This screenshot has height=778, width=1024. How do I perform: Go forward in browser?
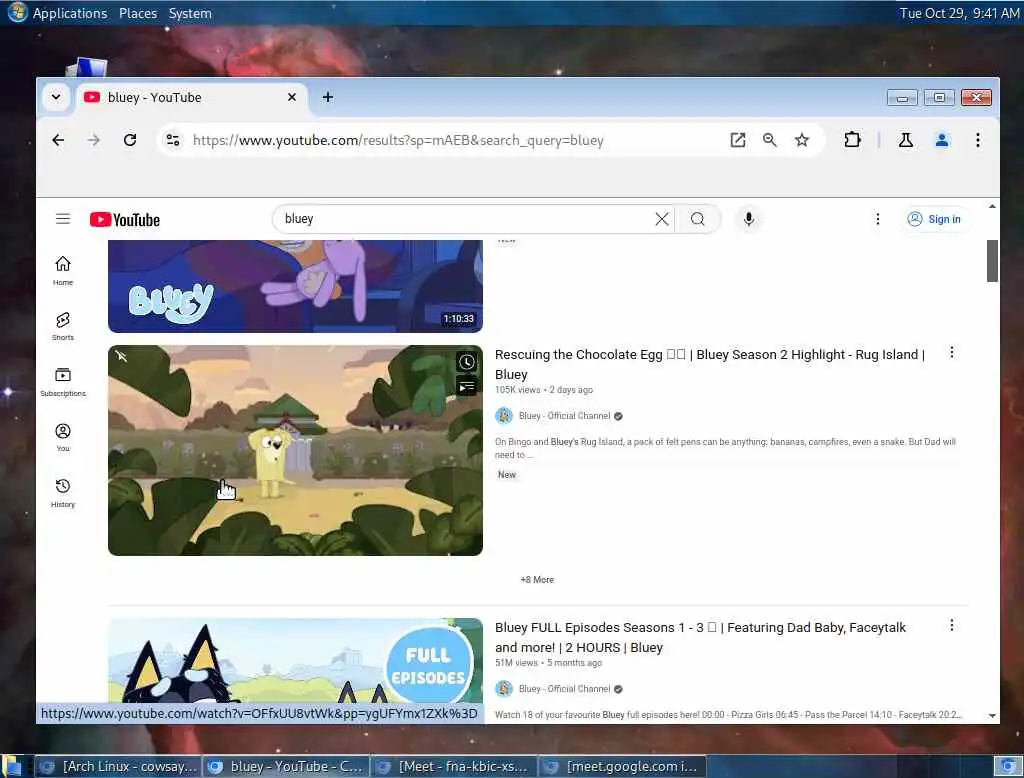[x=94, y=140]
